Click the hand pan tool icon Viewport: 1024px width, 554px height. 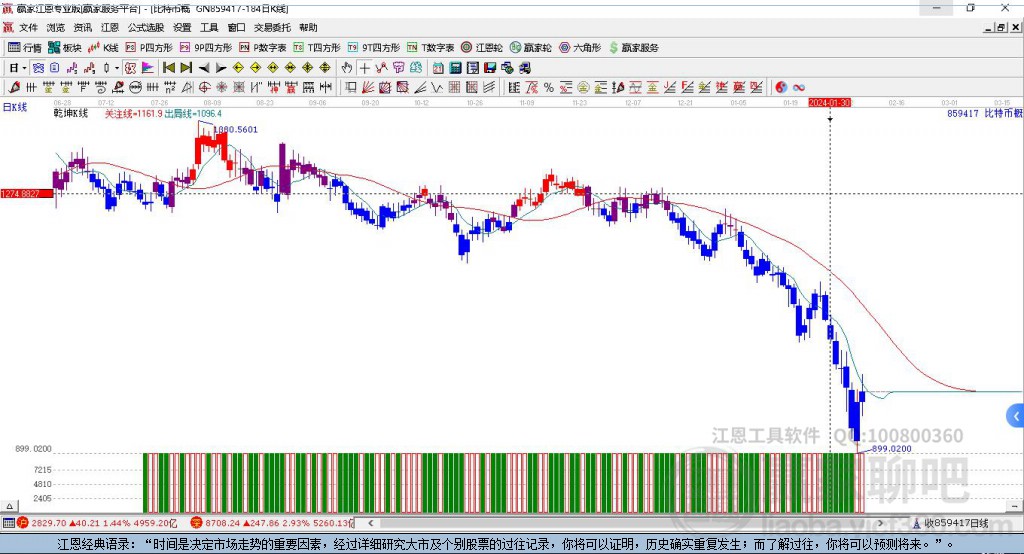(x=347, y=68)
